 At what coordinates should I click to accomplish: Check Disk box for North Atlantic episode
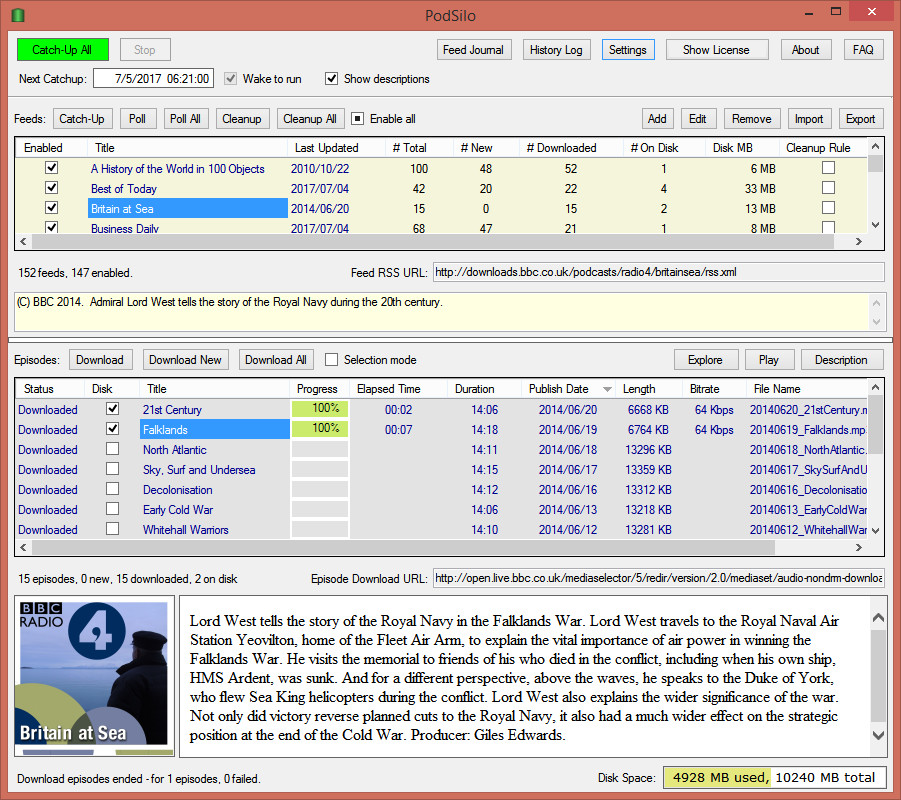(x=113, y=449)
